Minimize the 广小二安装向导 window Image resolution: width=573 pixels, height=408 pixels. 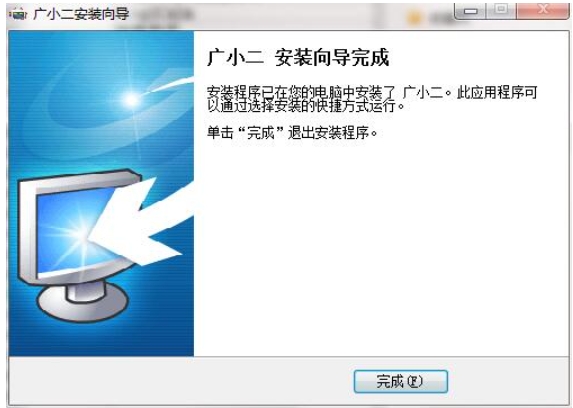[470, 11]
